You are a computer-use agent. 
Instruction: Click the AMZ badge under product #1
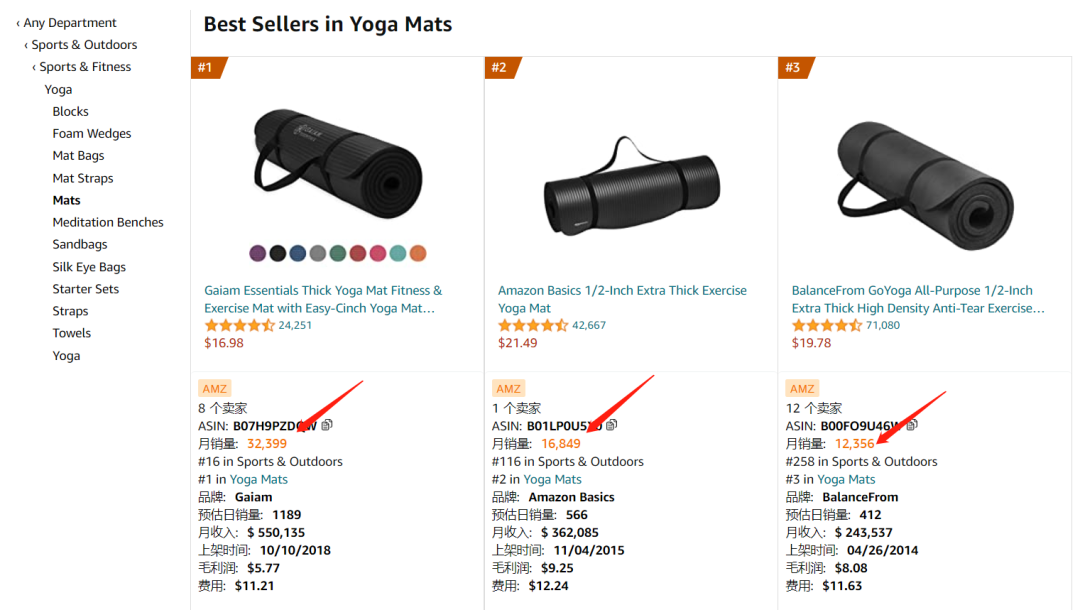214,388
